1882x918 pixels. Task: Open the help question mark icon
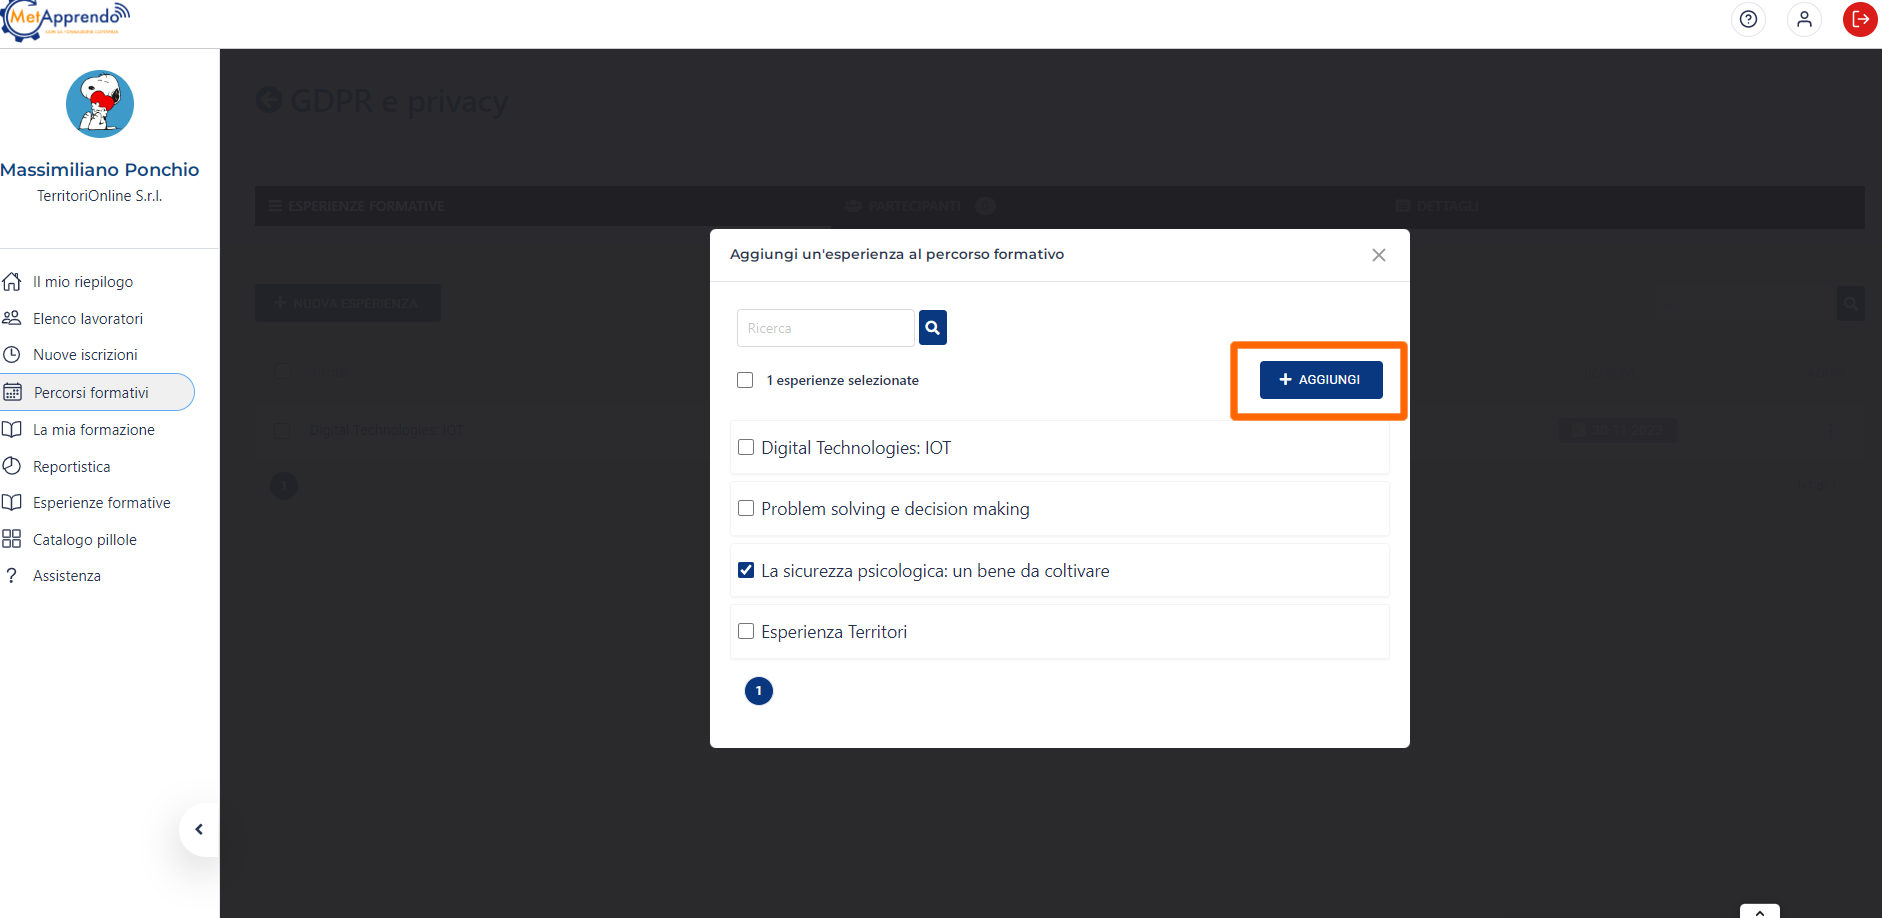pyautogui.click(x=1748, y=19)
